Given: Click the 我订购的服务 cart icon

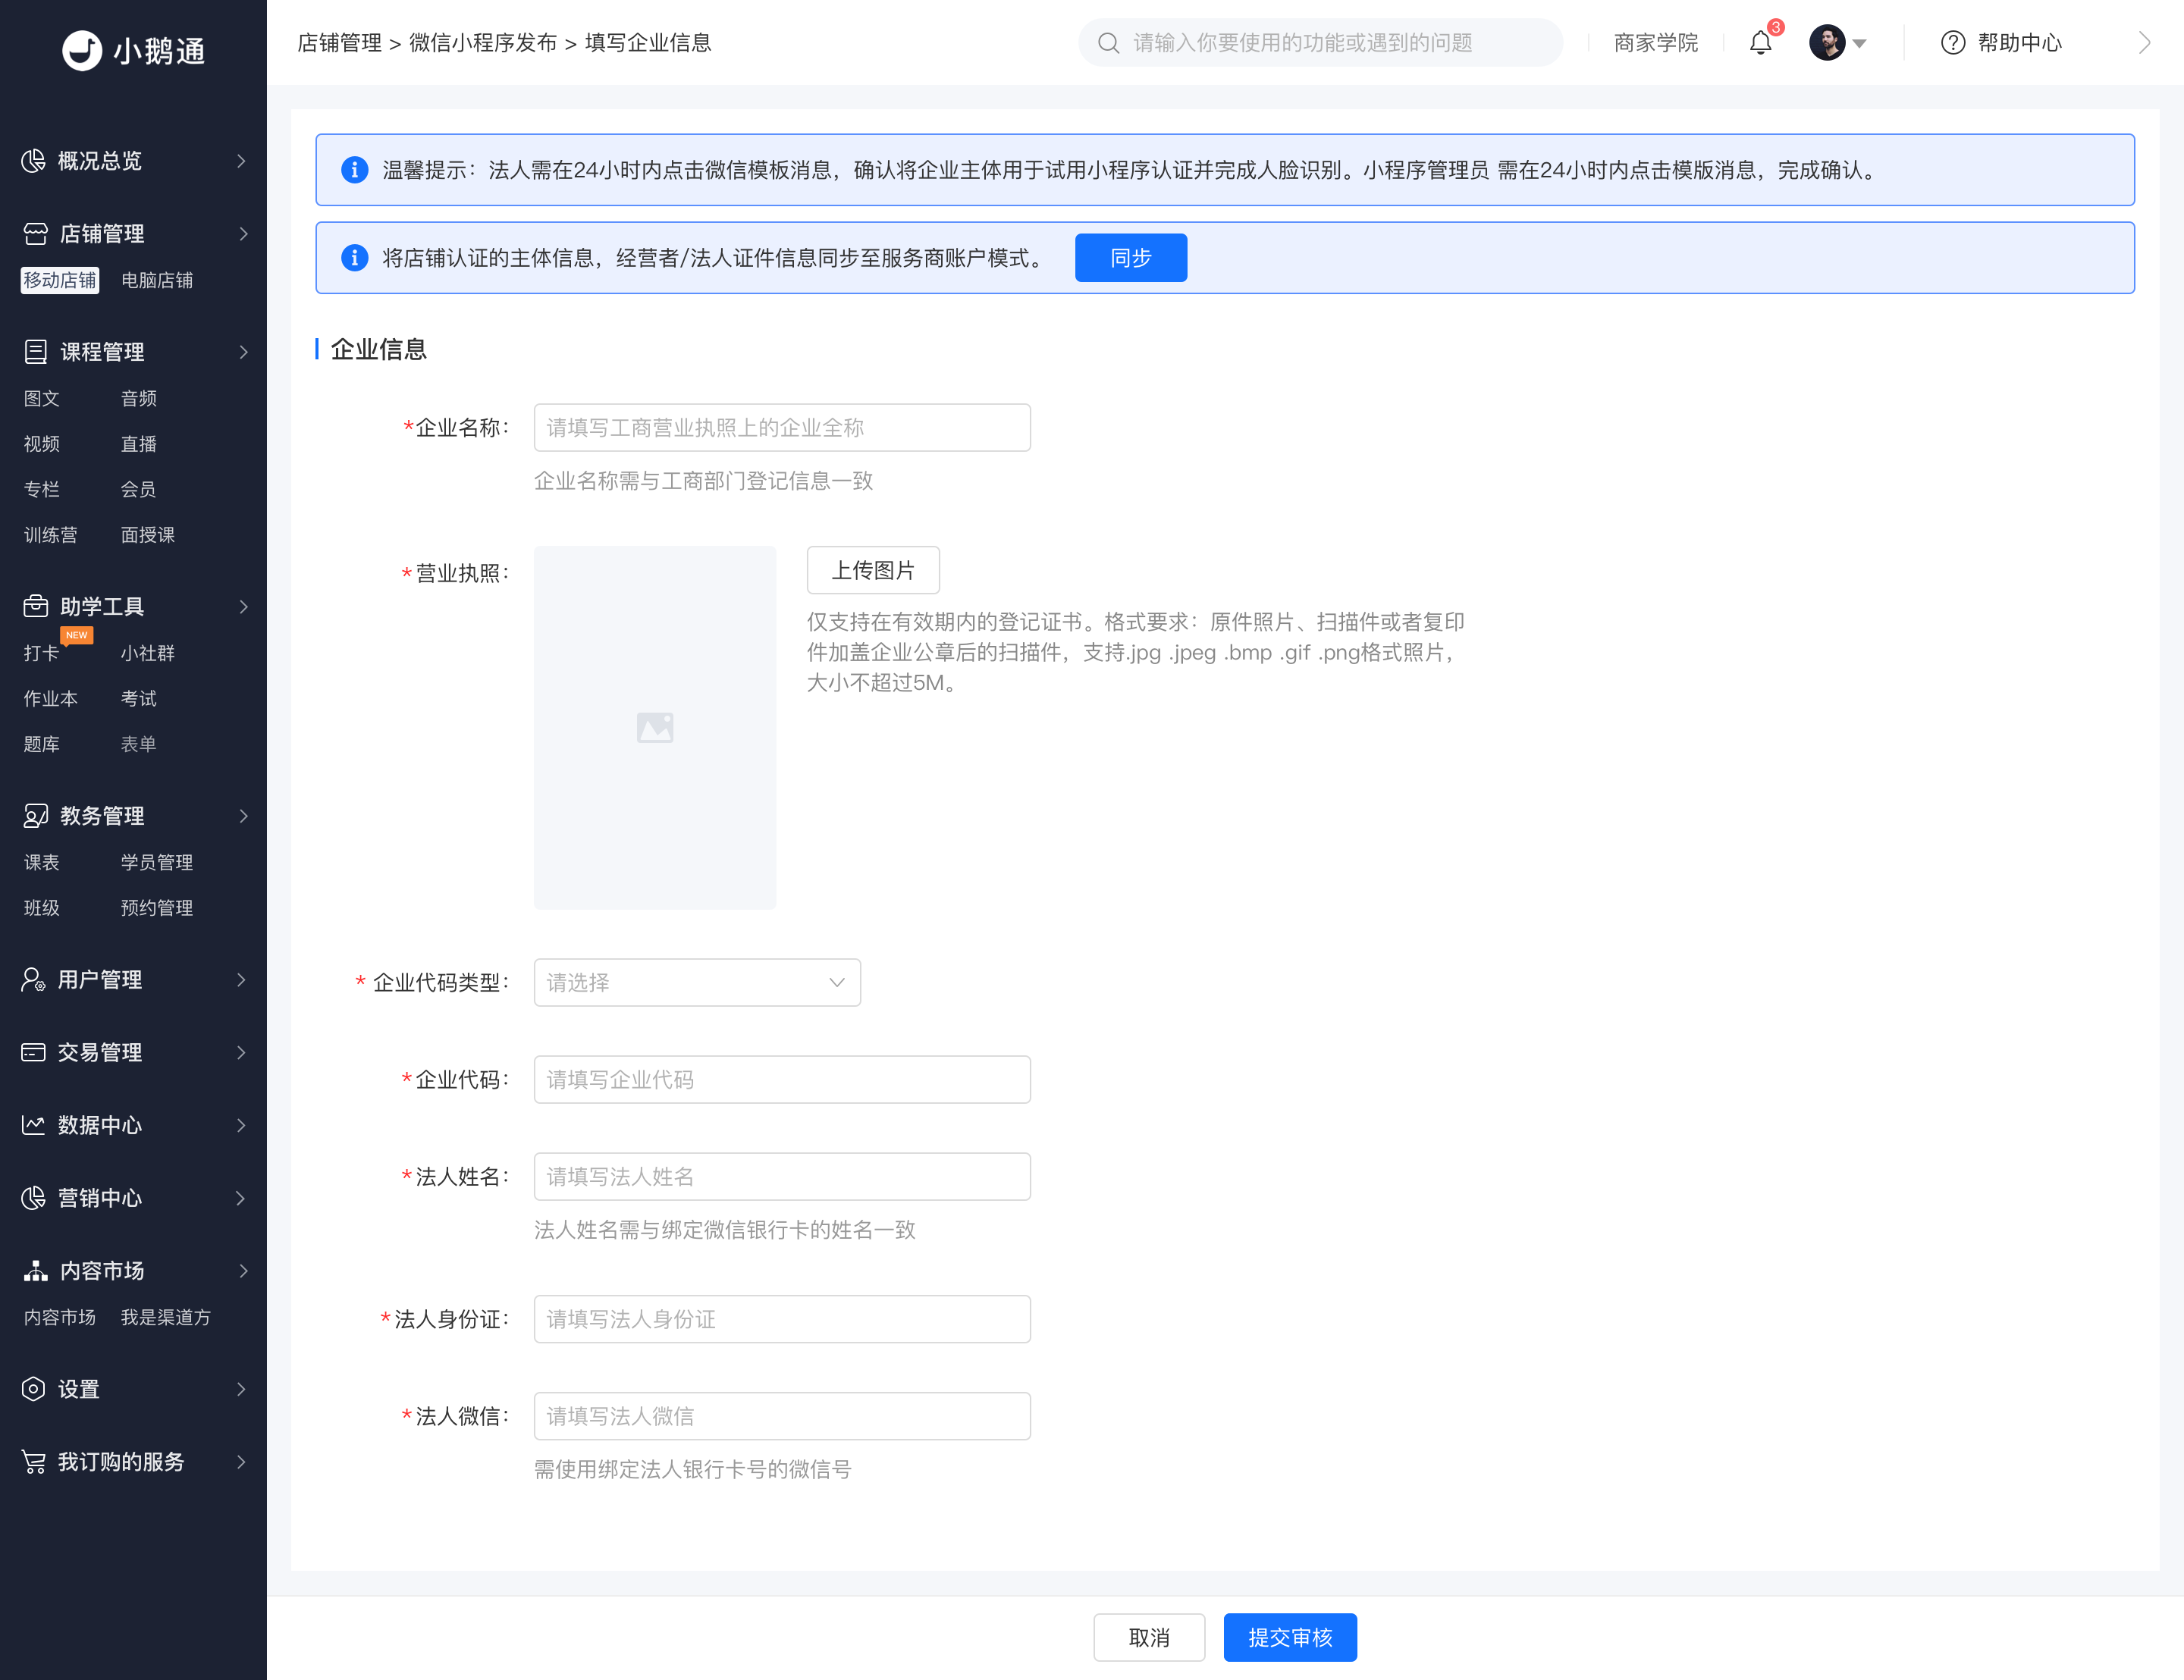Looking at the screenshot, I should 33,1462.
